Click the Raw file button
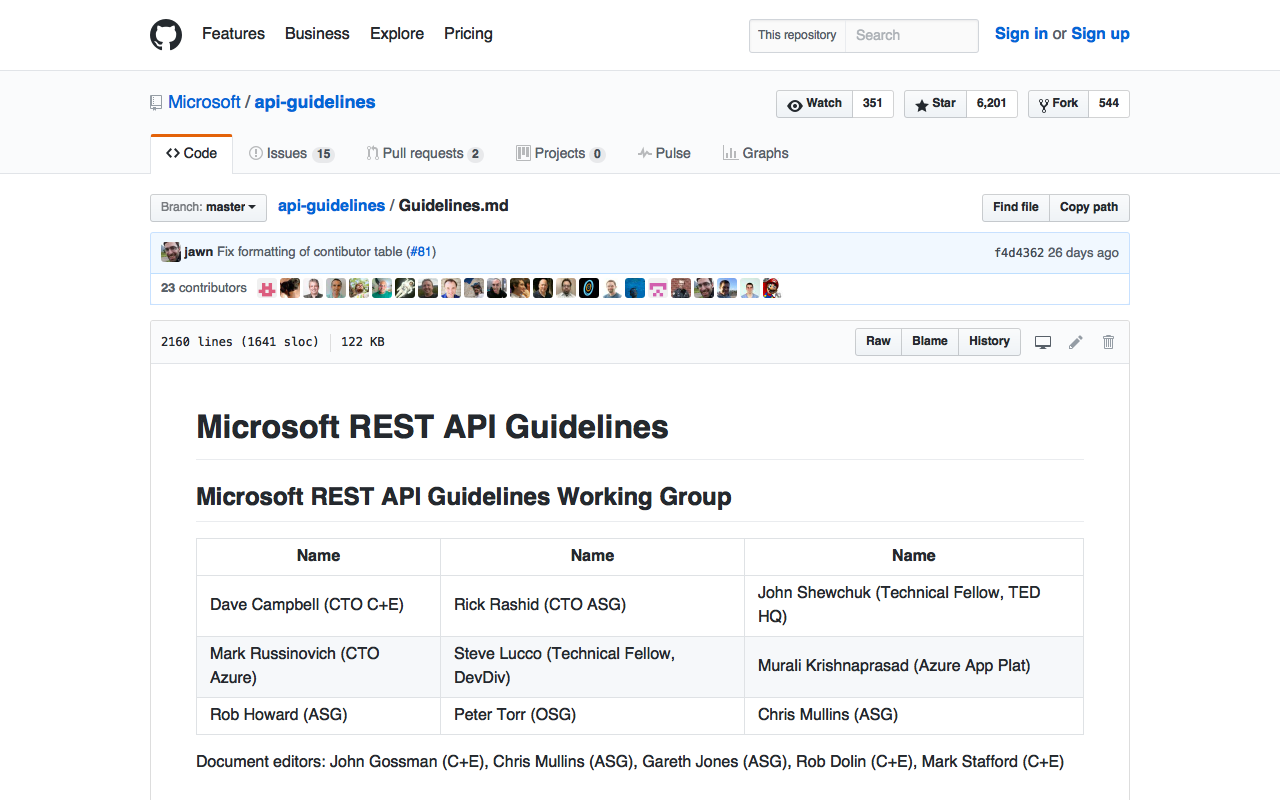 coord(878,342)
